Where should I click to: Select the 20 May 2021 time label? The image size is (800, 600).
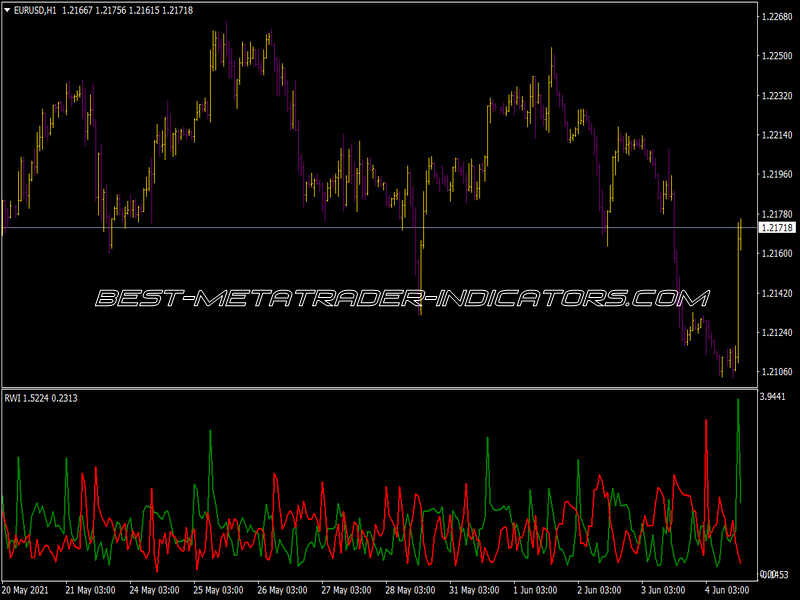25,590
